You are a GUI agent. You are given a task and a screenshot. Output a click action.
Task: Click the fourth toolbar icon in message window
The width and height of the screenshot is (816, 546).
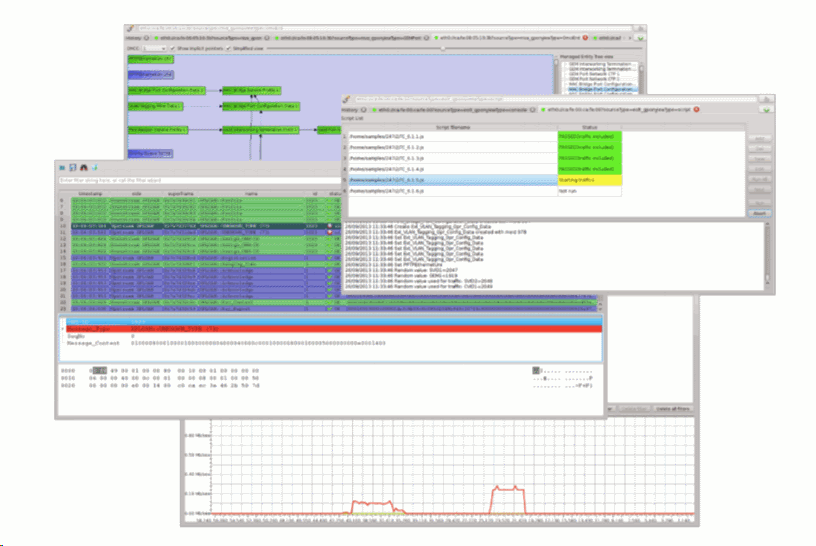coord(95,166)
